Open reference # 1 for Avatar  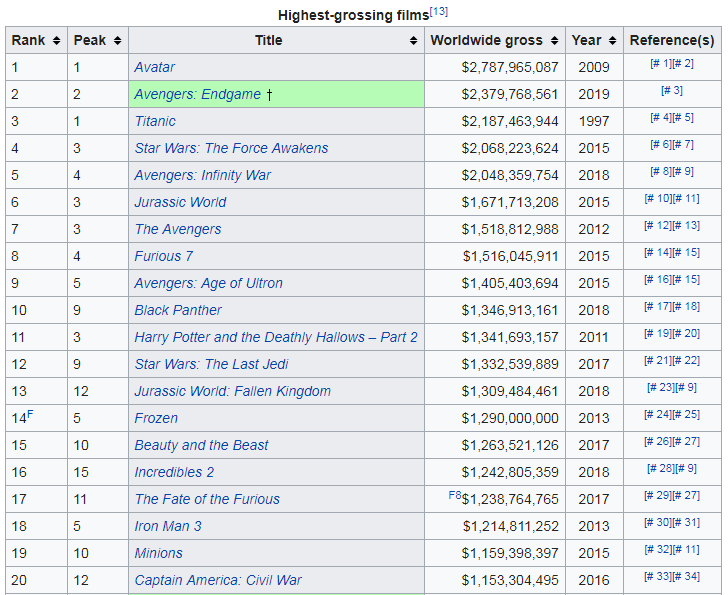[661, 63]
